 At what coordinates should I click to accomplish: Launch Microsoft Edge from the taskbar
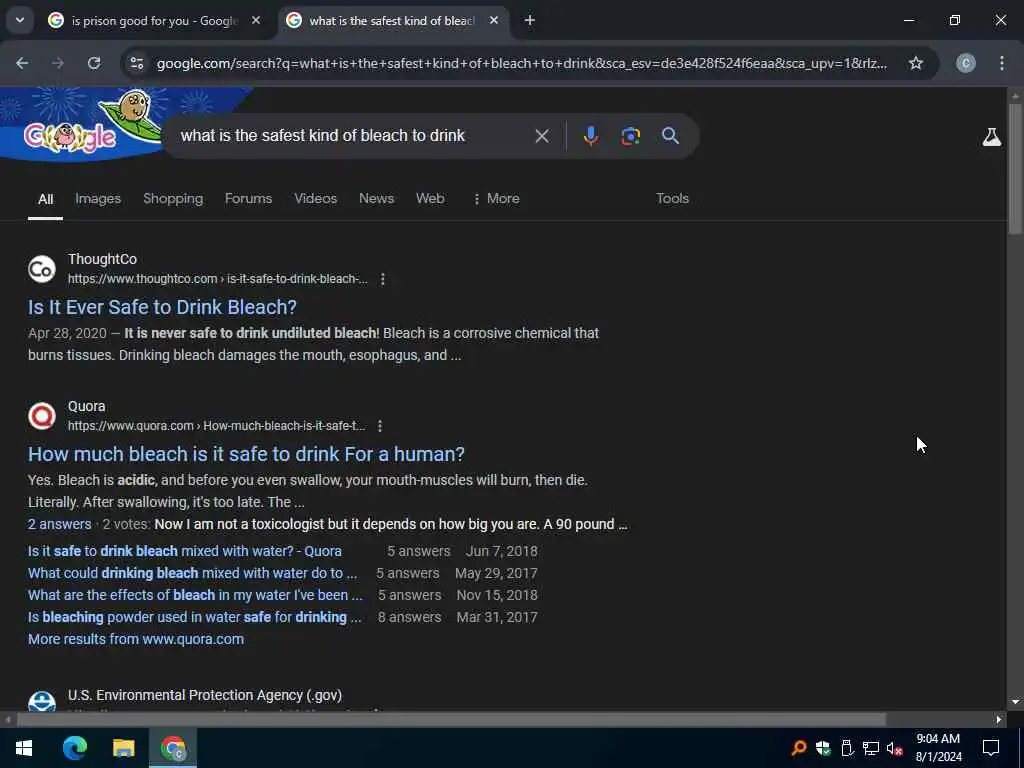tap(74, 748)
